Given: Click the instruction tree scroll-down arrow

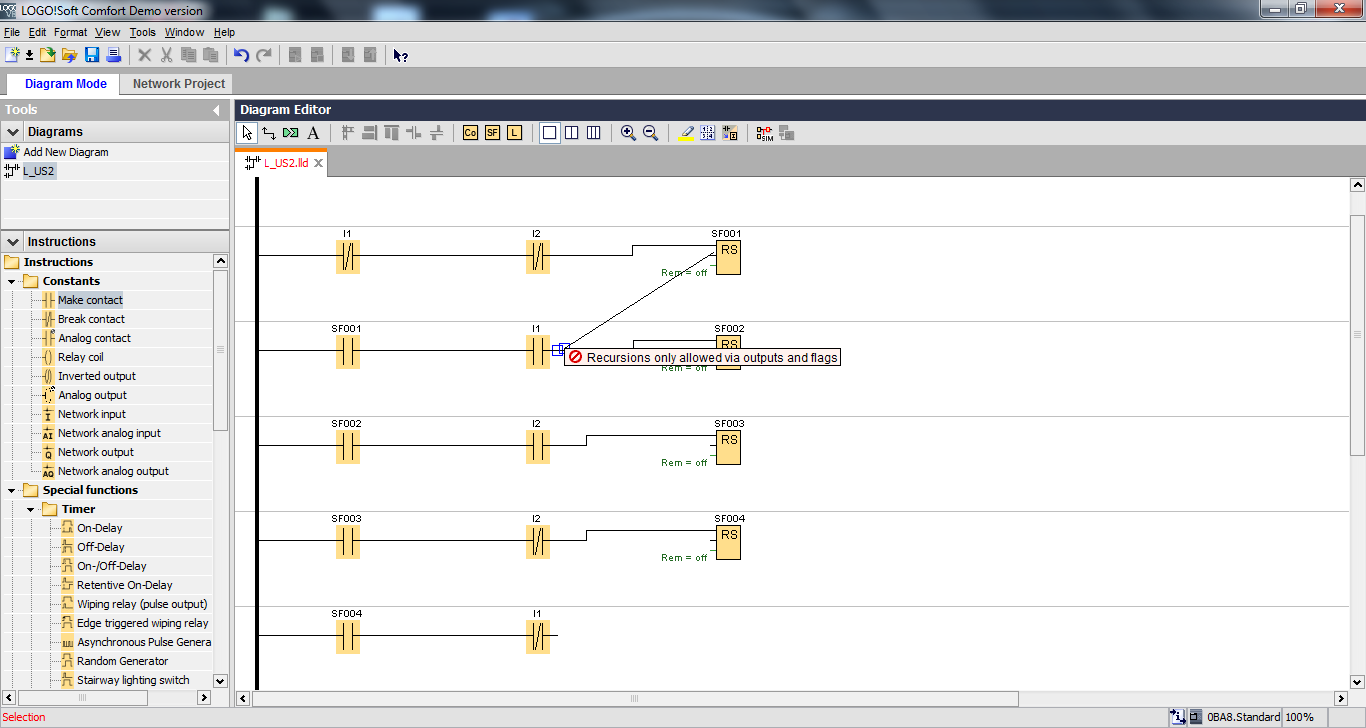Looking at the screenshot, I should [x=221, y=681].
